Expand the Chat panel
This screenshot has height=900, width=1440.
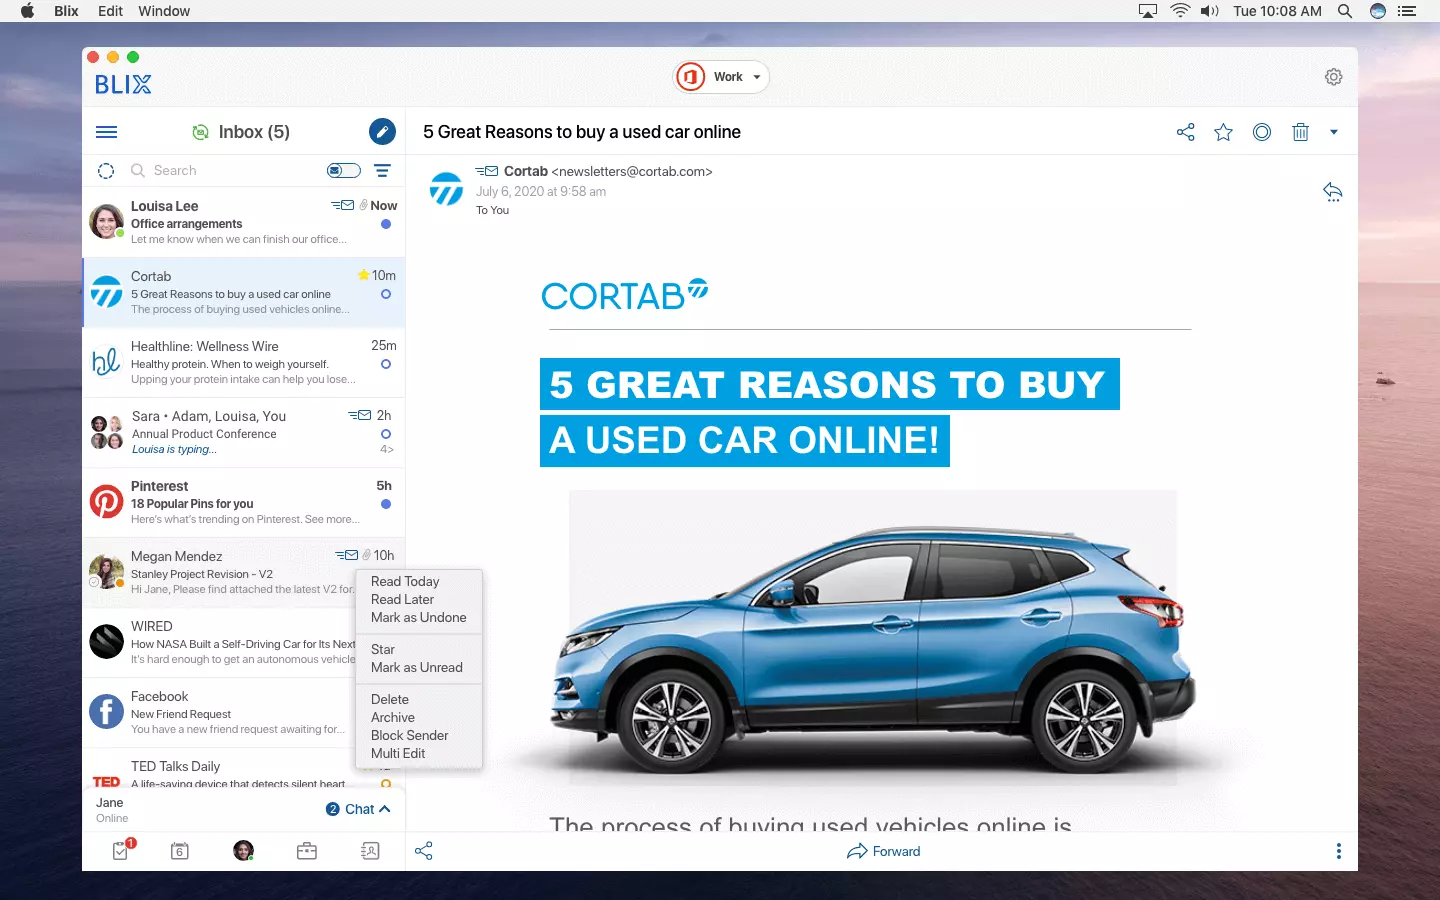(358, 809)
